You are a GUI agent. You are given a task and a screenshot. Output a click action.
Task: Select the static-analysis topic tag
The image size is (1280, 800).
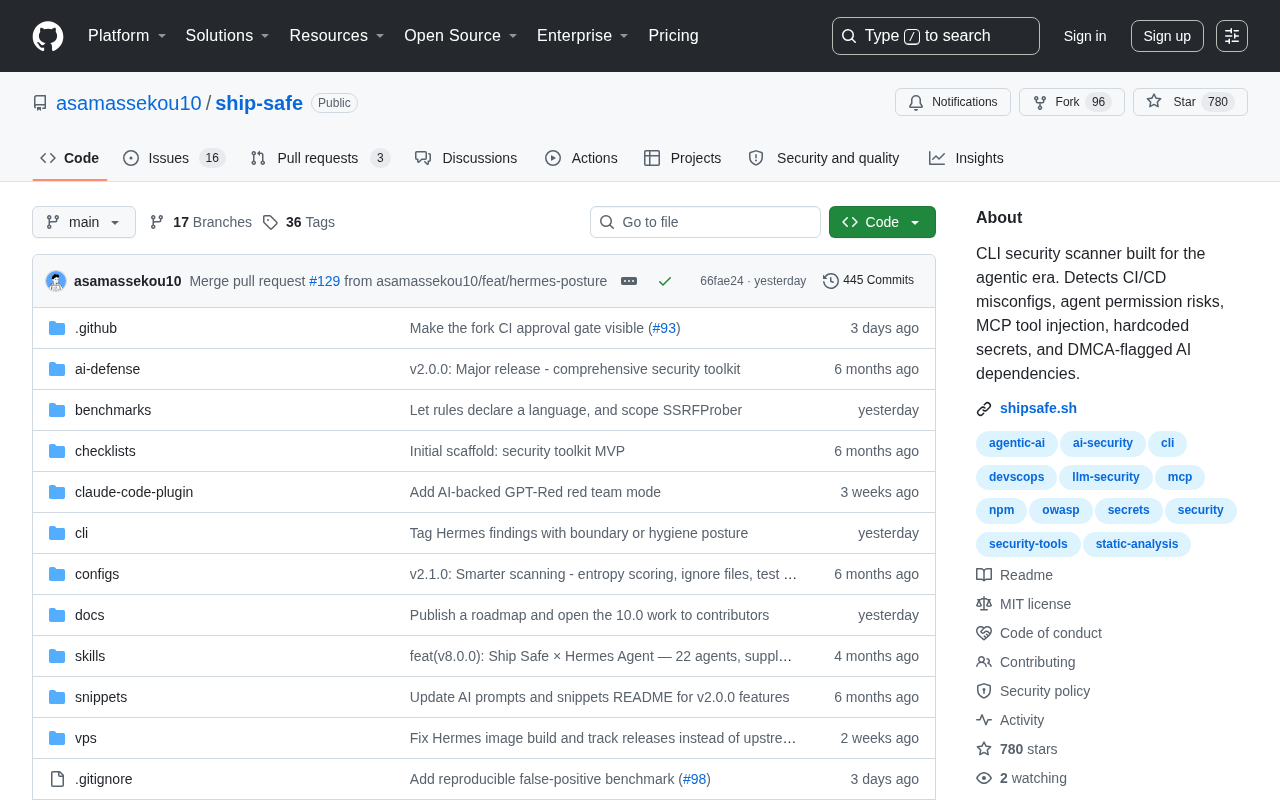coord(1137,544)
